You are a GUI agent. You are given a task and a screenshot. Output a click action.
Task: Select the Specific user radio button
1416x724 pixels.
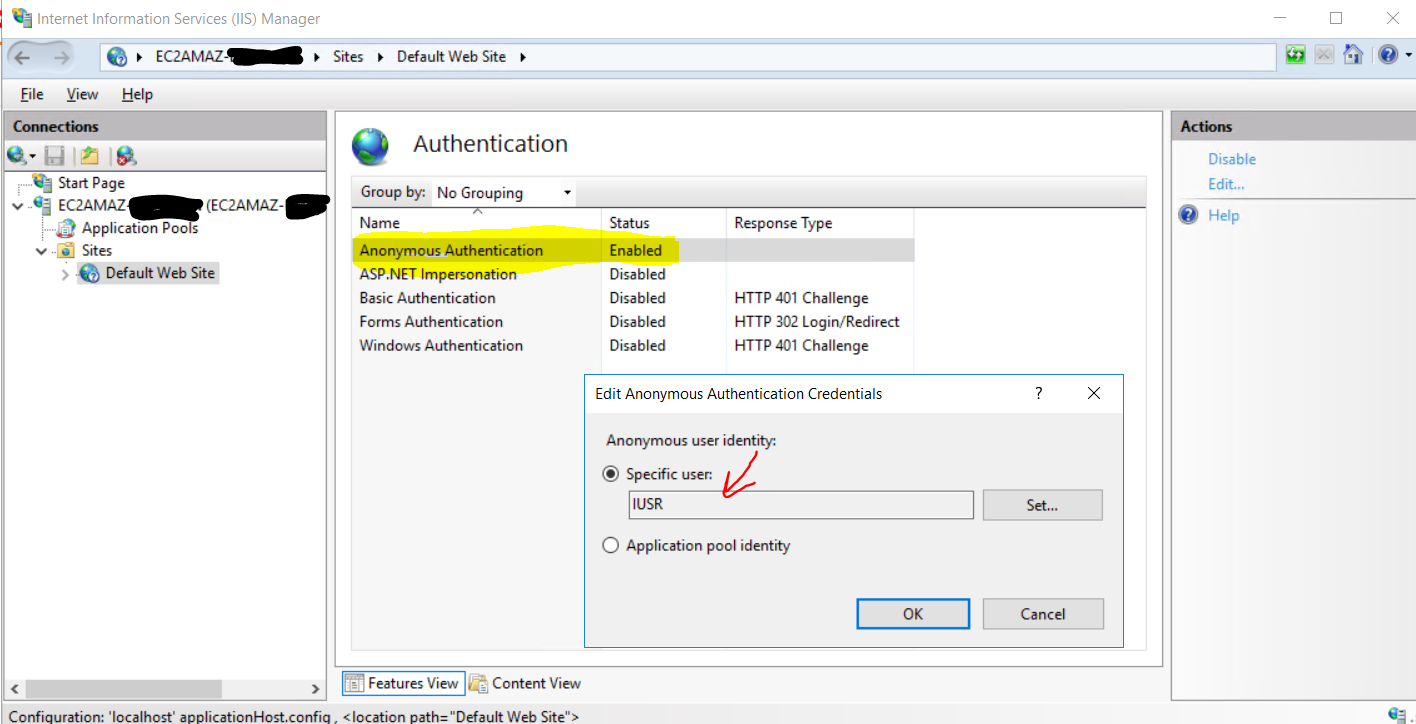(611, 474)
